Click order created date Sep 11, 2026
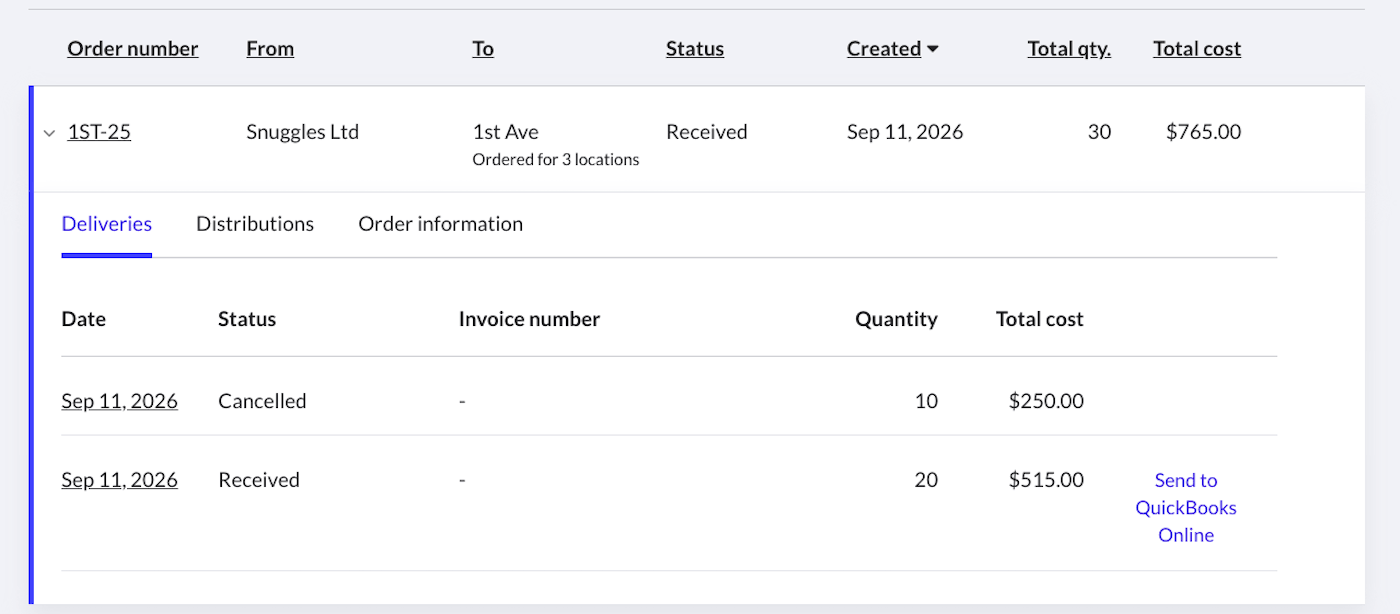This screenshot has width=1400, height=614. click(x=905, y=132)
